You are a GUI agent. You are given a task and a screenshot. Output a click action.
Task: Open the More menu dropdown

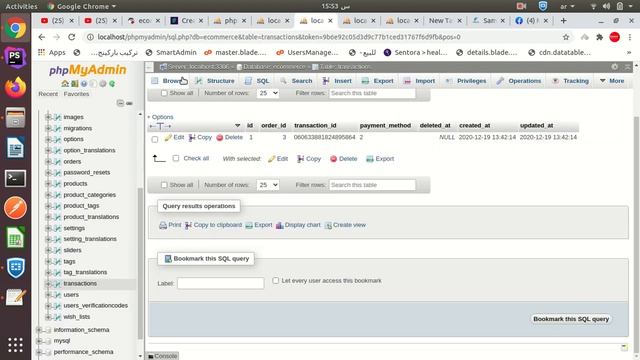click(612, 81)
